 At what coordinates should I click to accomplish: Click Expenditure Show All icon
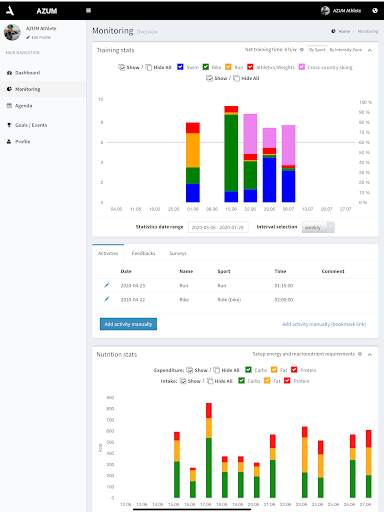click(190, 370)
